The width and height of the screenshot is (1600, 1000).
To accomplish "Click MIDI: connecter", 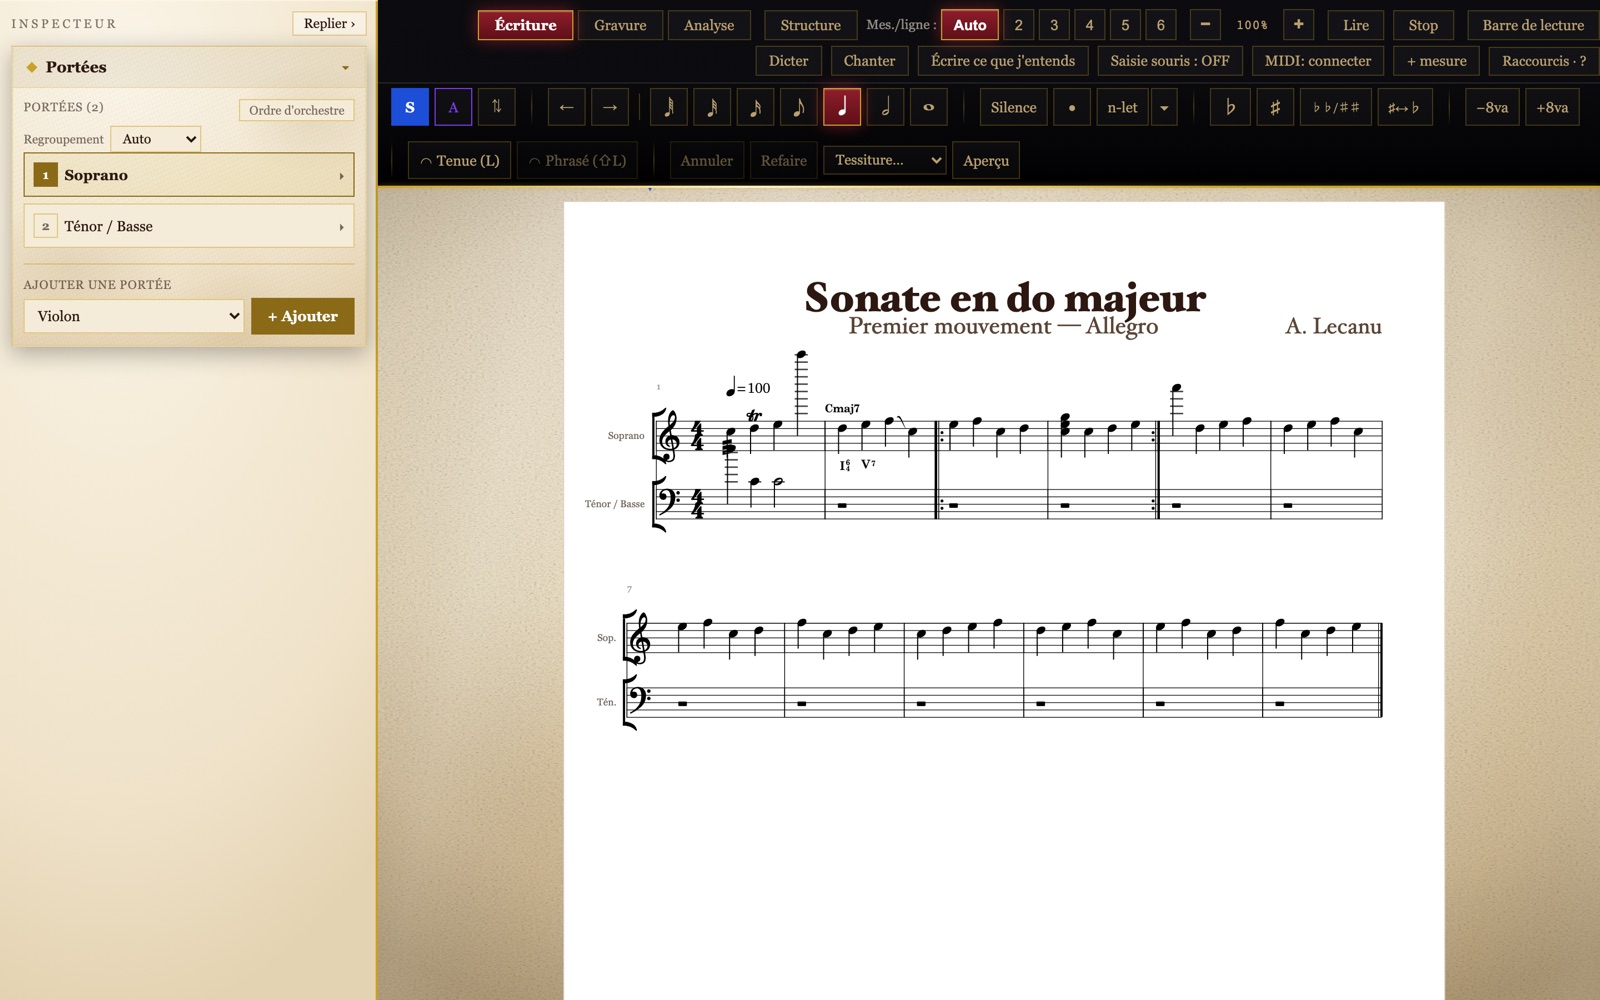I will [1318, 61].
